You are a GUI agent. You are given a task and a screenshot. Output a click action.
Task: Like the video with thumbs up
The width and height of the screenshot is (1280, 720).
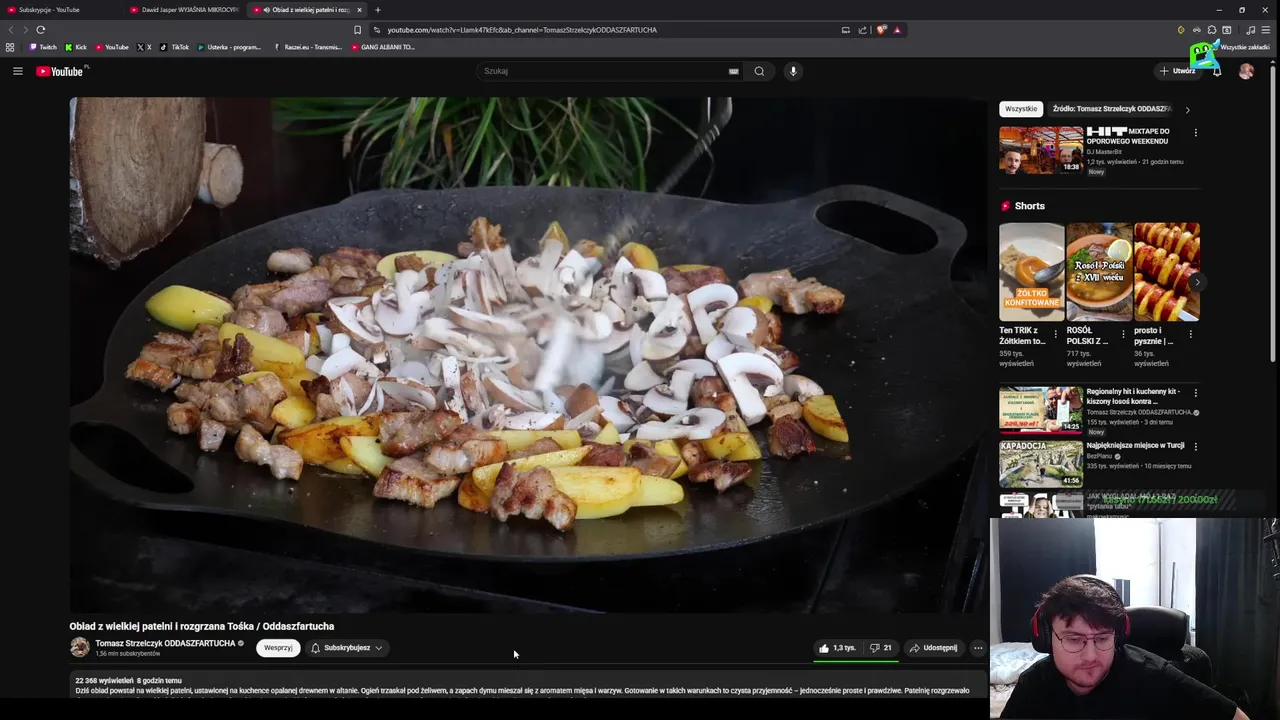pyautogui.click(x=838, y=648)
